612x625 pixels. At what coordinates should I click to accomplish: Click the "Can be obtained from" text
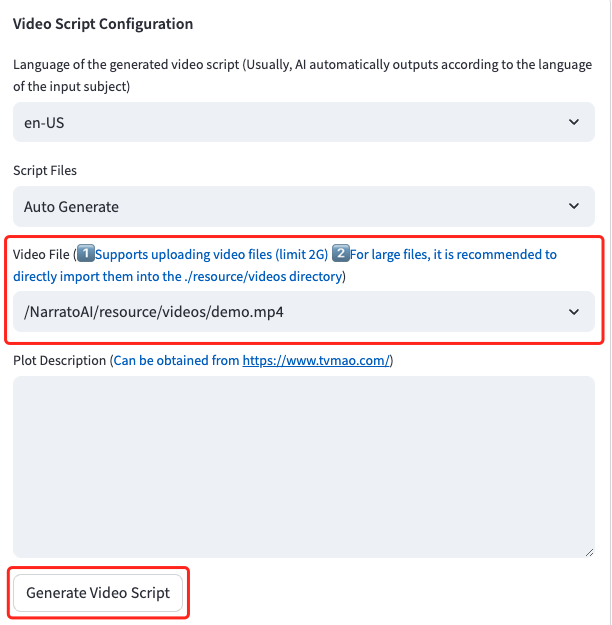pos(177,361)
